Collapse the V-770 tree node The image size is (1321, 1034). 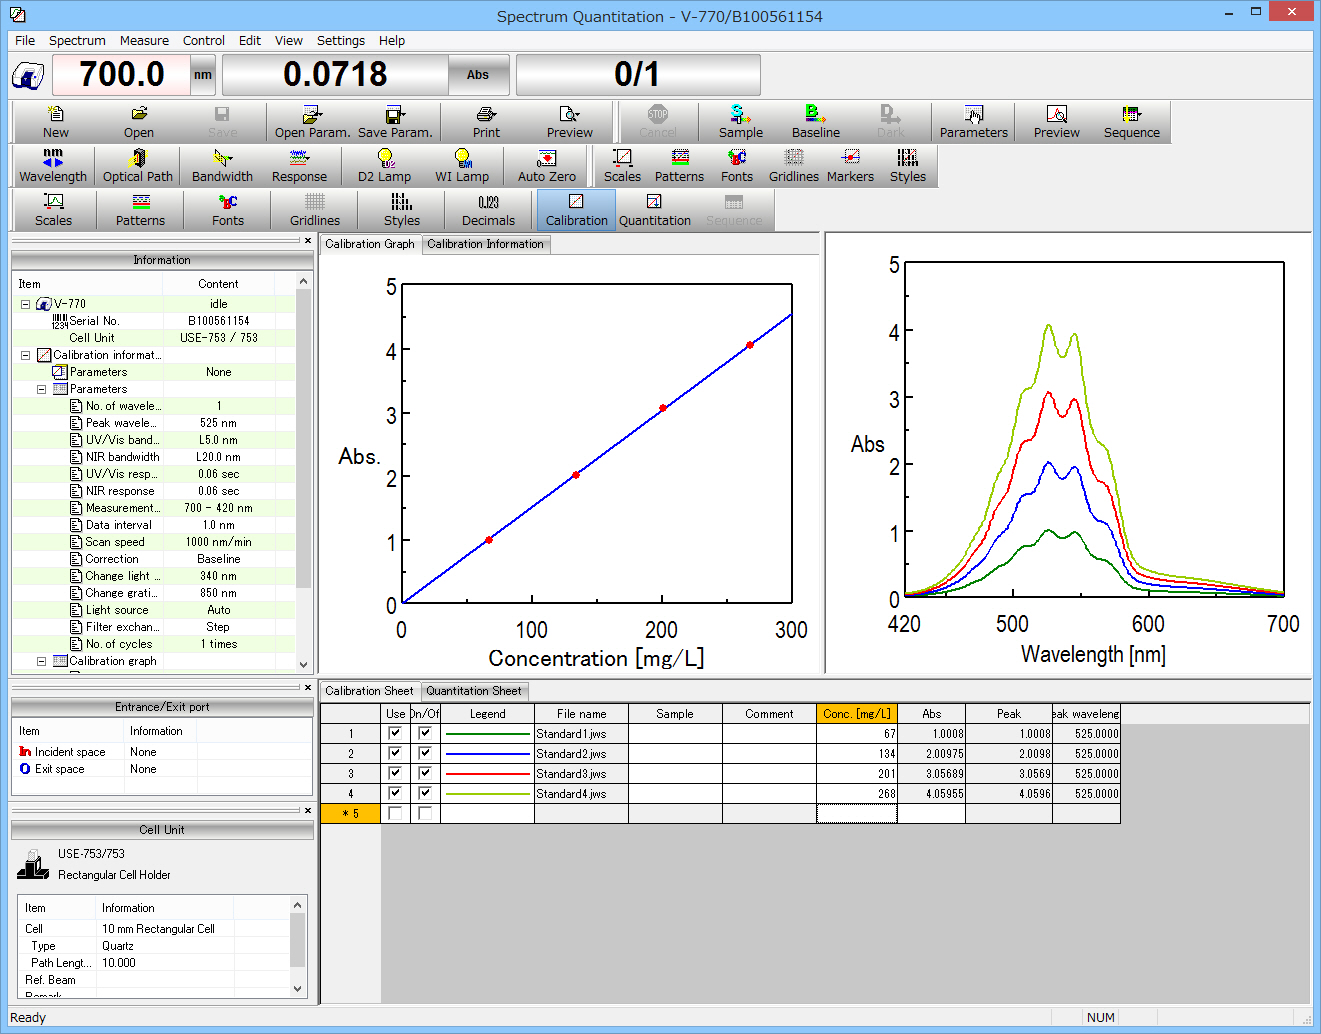pos(26,304)
